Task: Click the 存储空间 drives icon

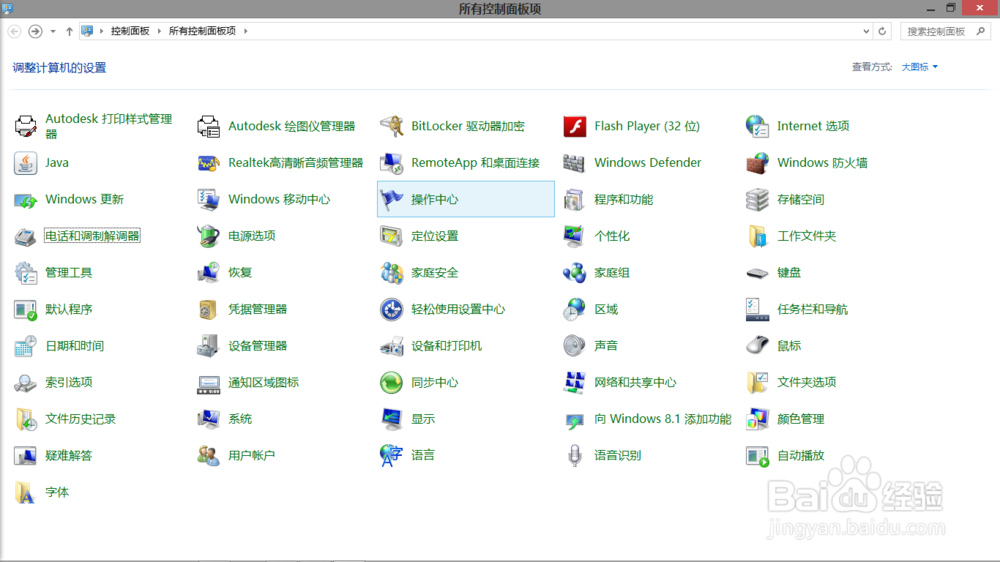Action: point(757,200)
